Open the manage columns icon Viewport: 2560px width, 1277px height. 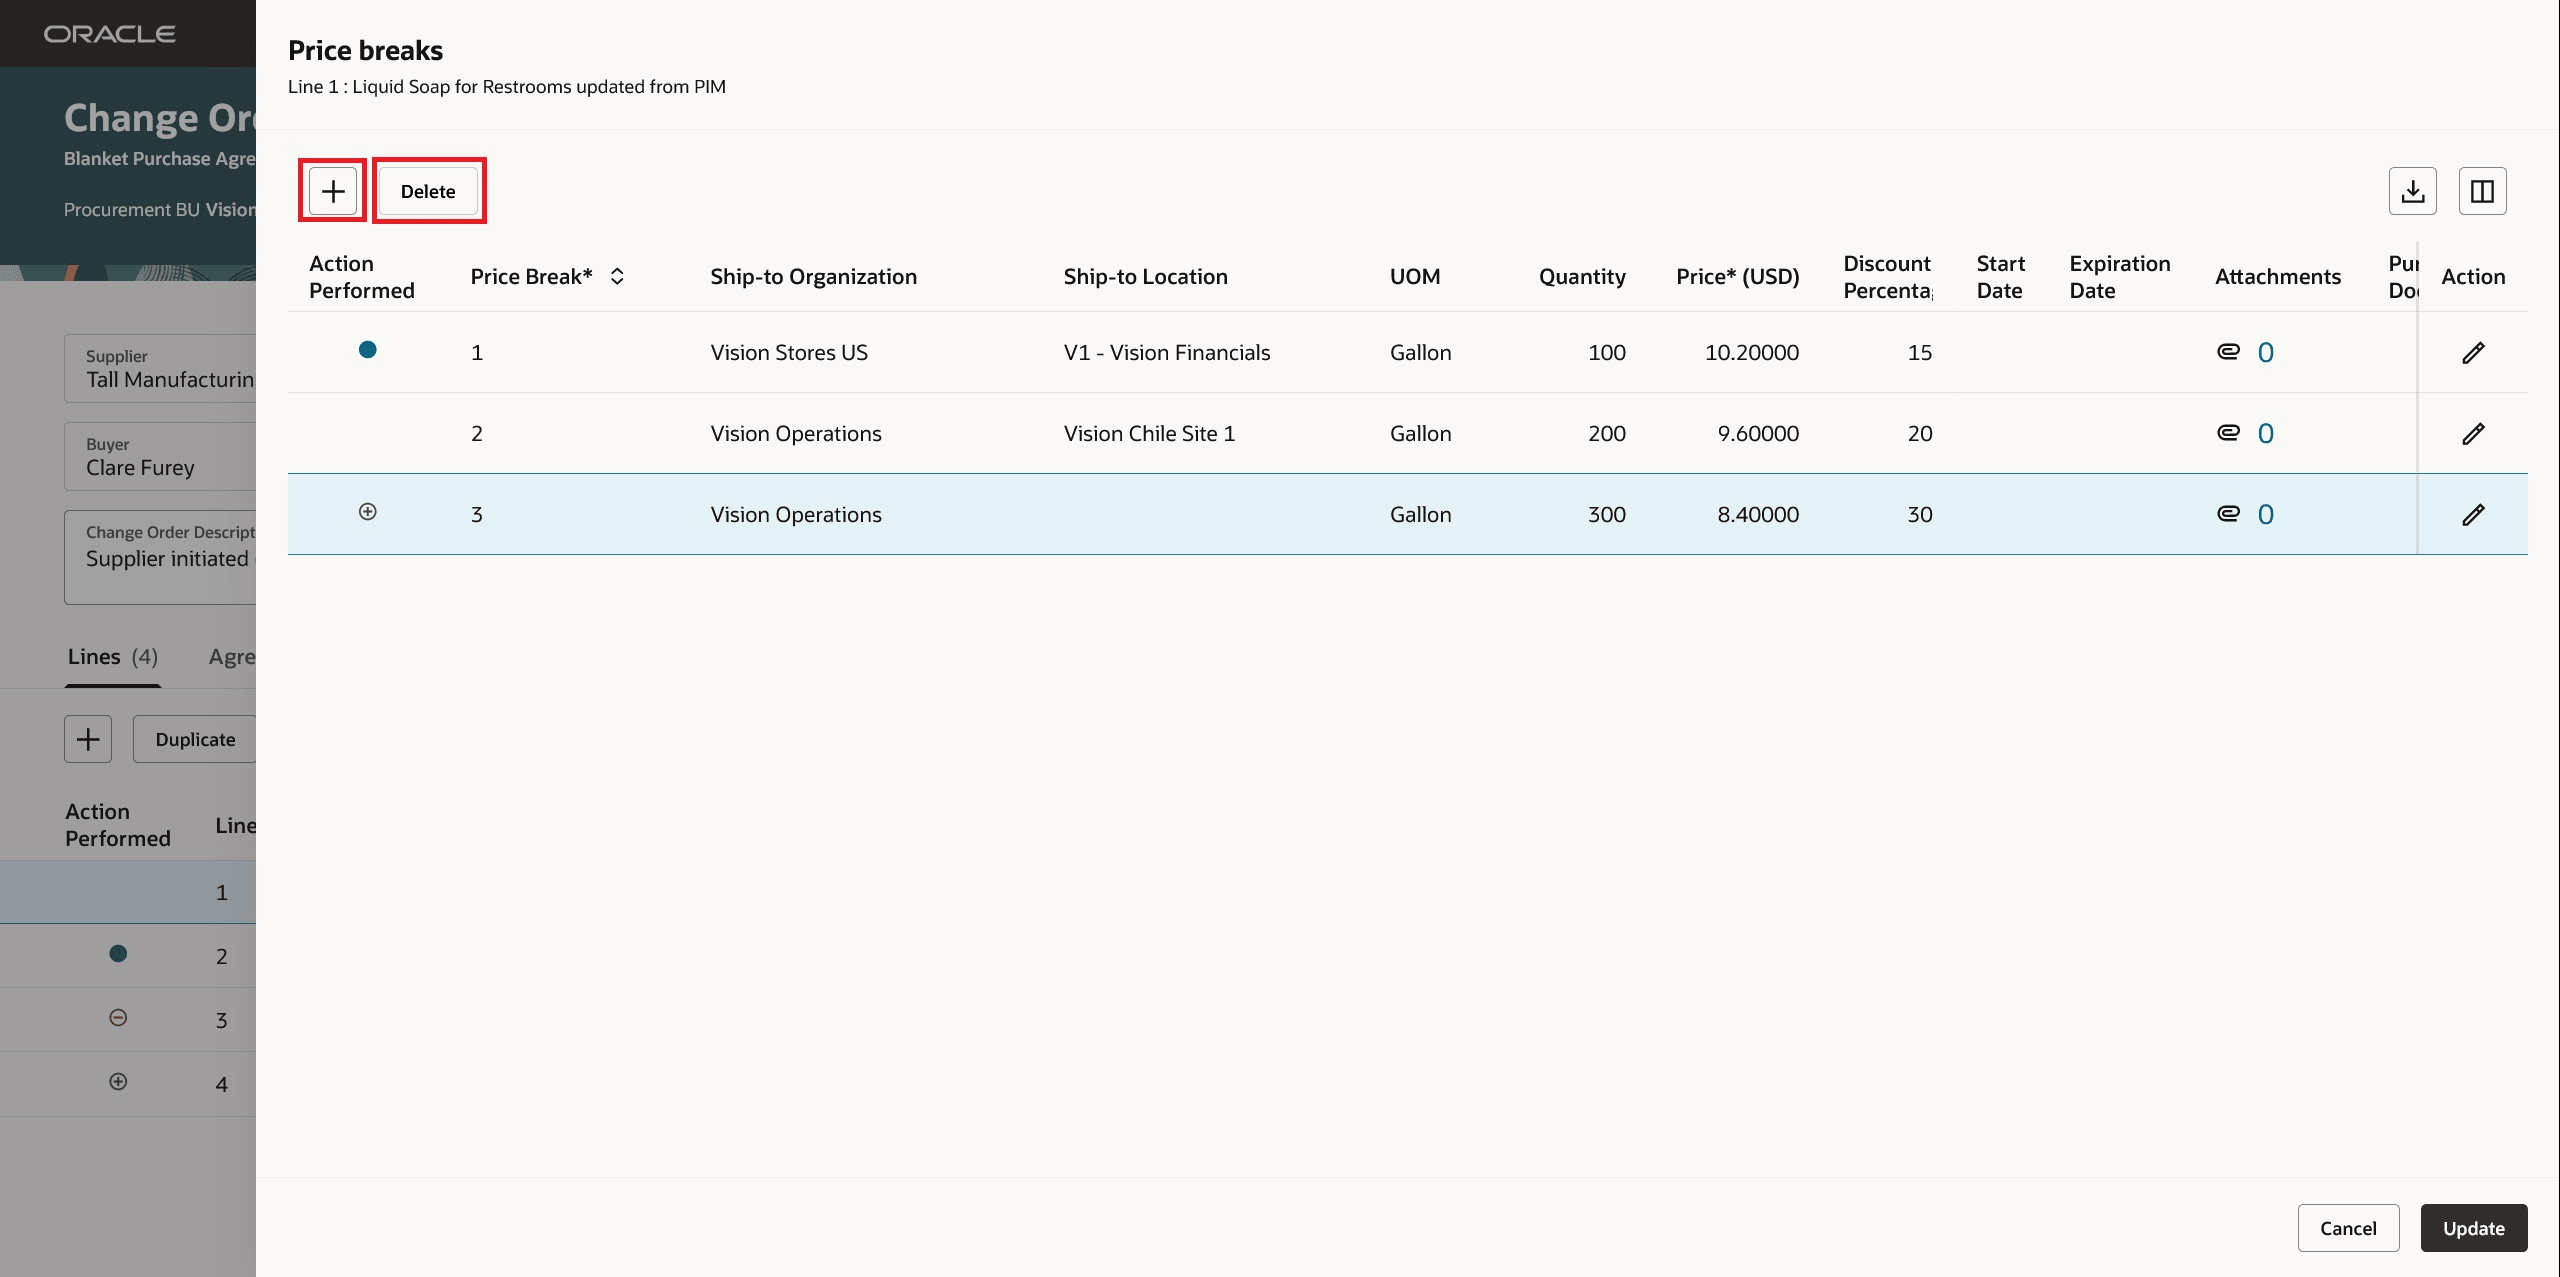point(2483,190)
